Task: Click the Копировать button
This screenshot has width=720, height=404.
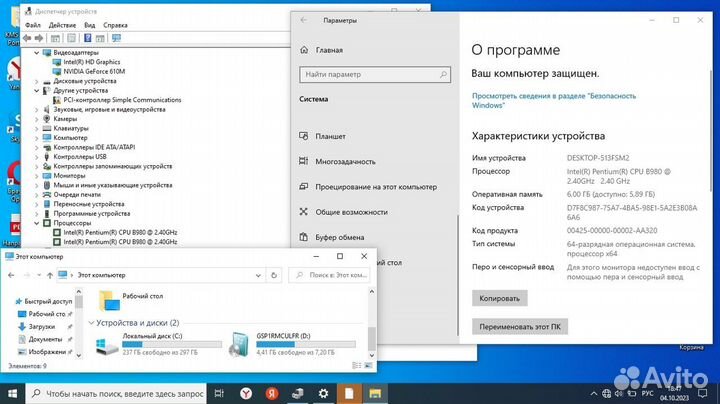Action: (x=500, y=298)
